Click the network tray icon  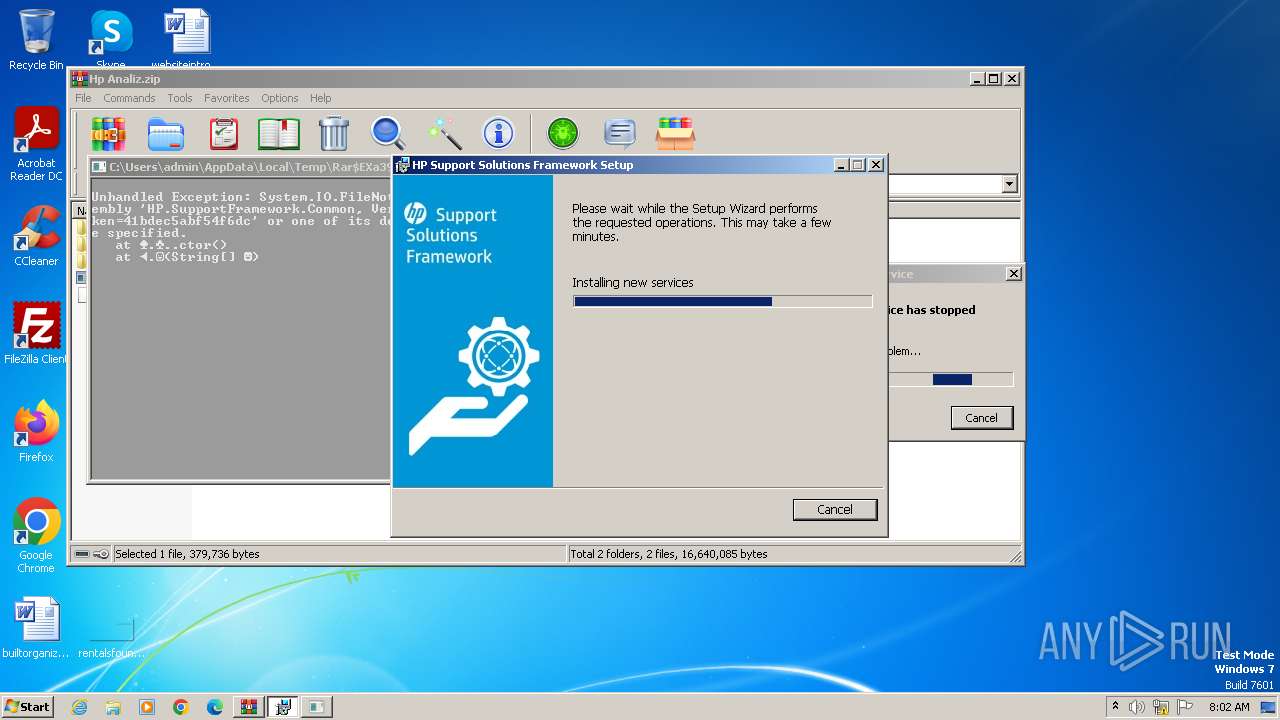click(x=1161, y=707)
